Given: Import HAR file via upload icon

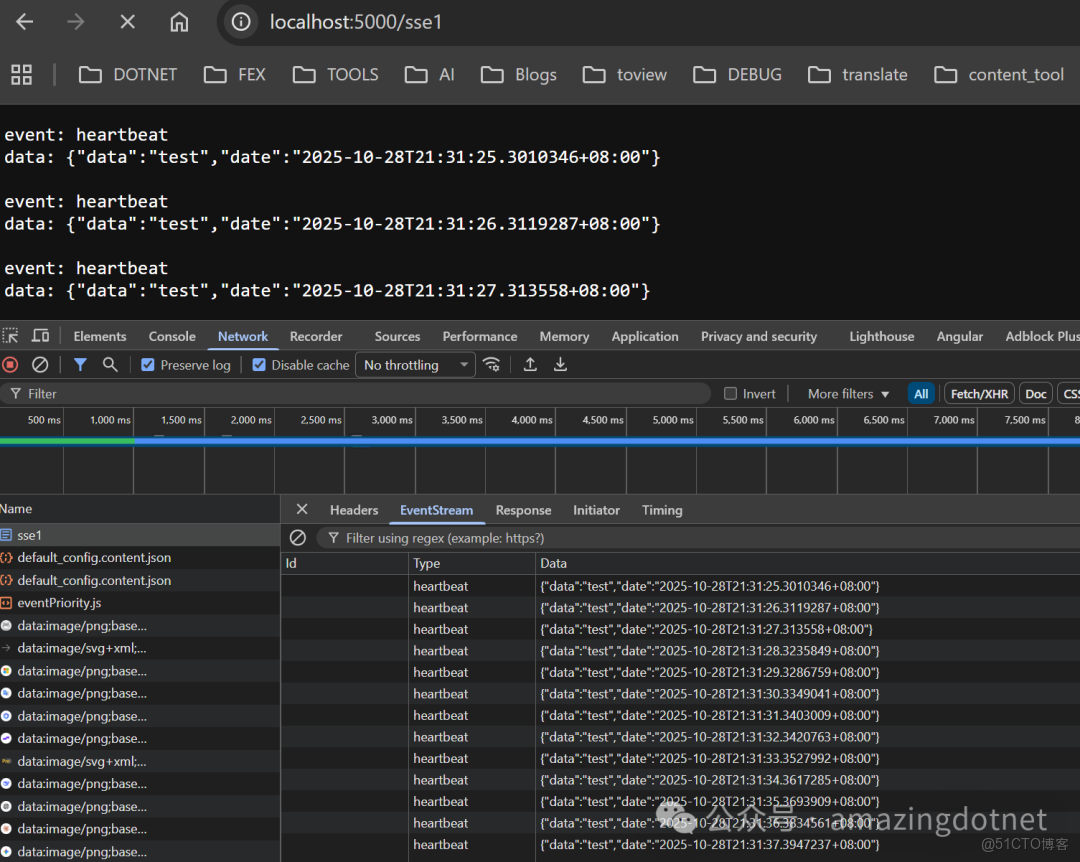Looking at the screenshot, I should (530, 364).
